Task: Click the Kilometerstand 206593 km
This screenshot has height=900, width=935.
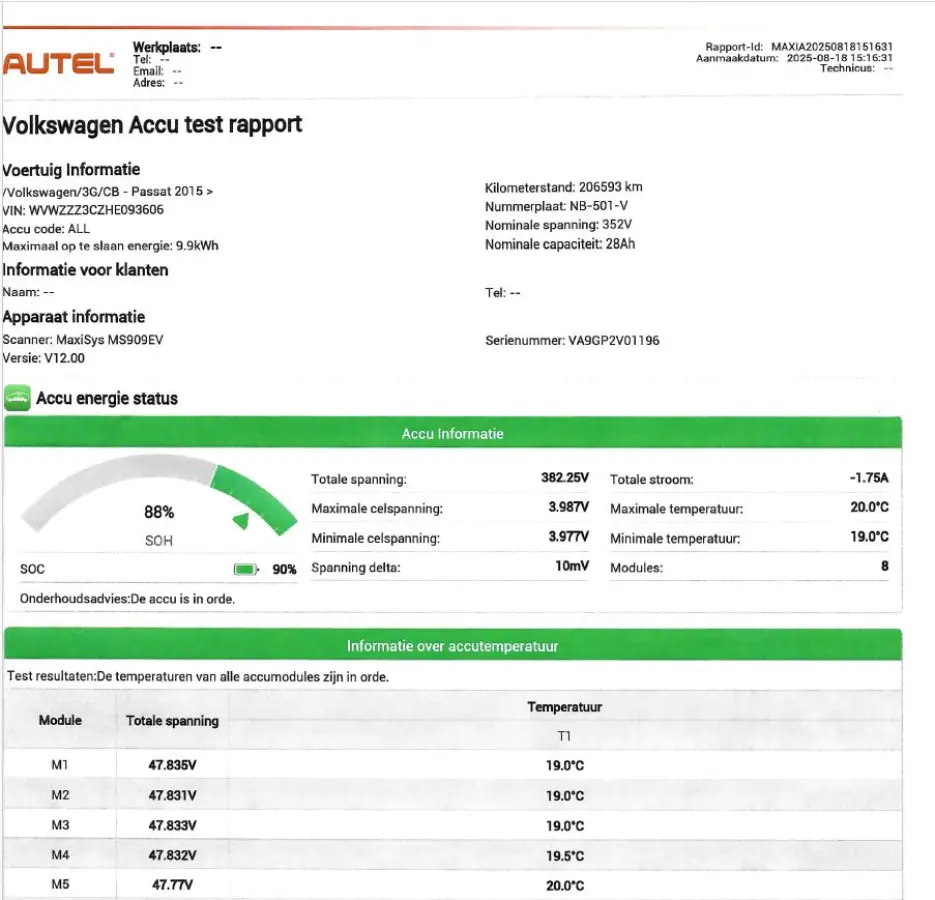Action: point(564,187)
